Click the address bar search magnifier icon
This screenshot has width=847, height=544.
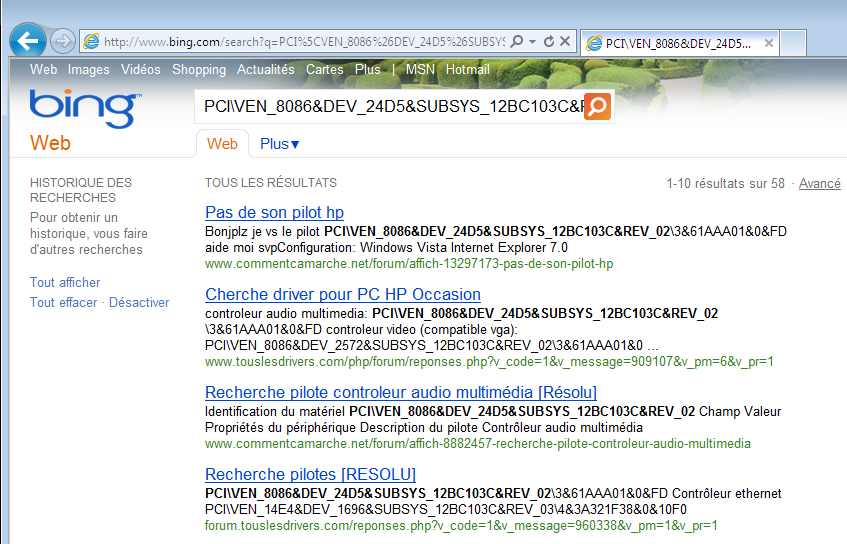click(517, 42)
